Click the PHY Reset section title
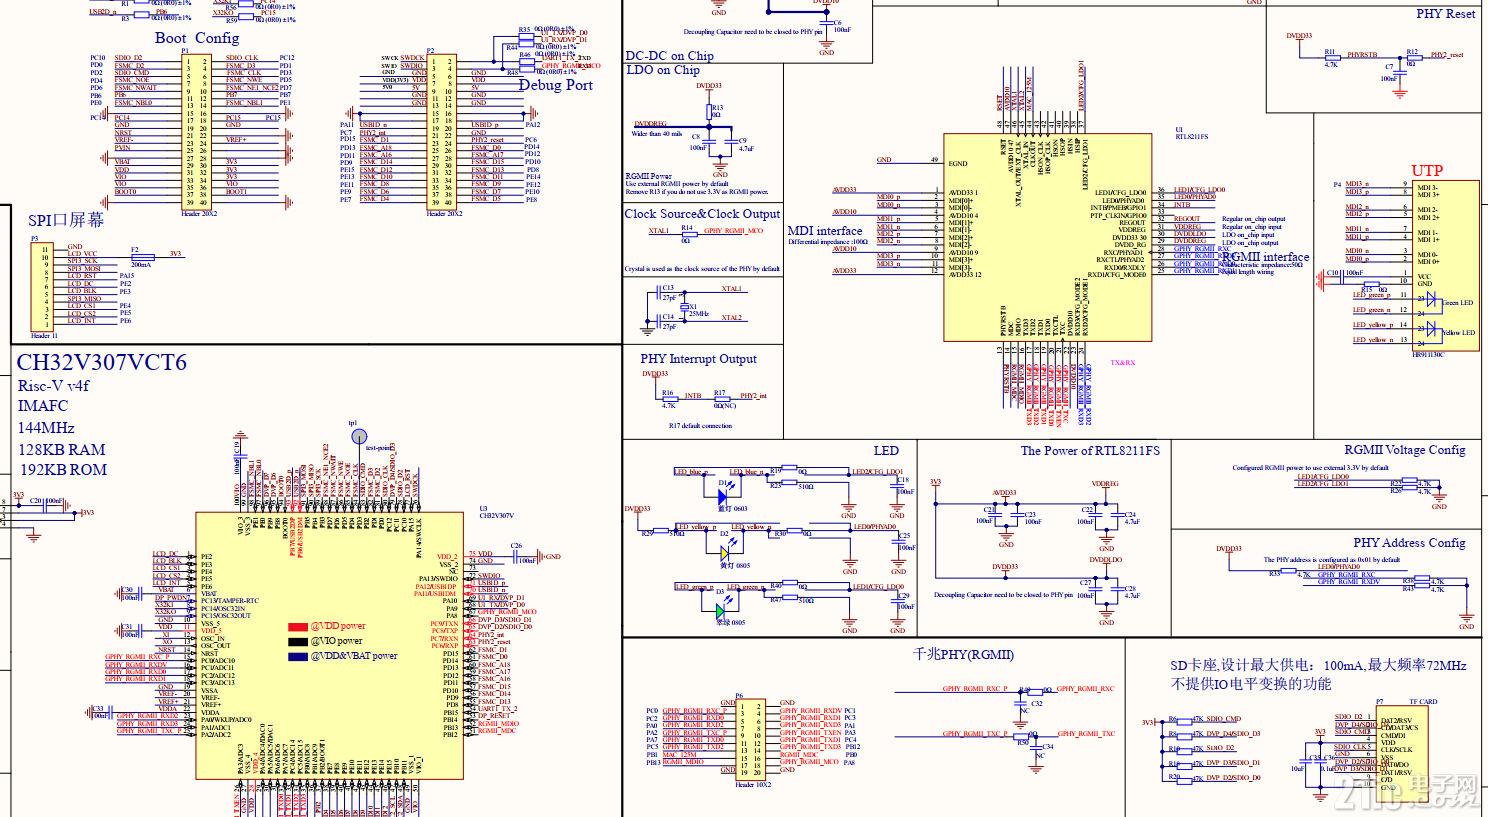Viewport: 1488px width, 817px height. tap(1445, 14)
